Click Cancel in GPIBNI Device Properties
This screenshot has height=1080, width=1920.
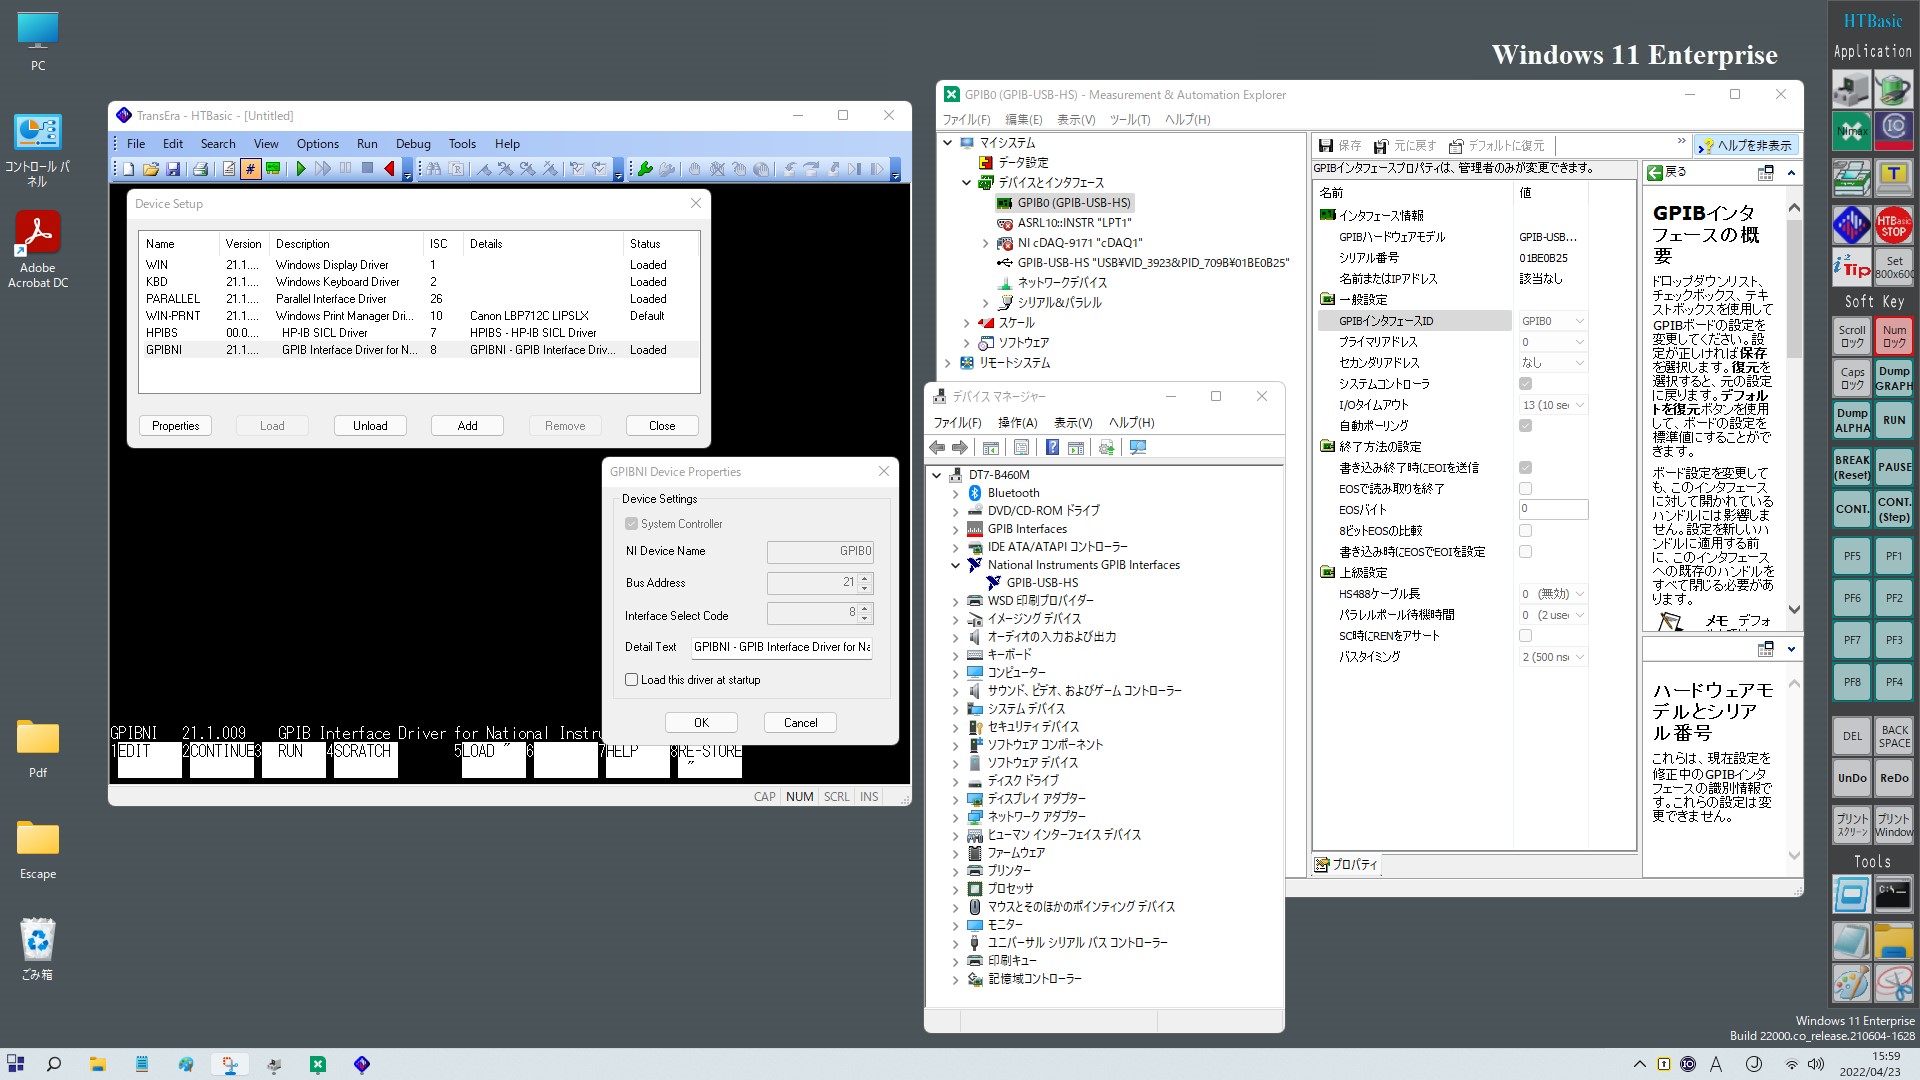(x=800, y=723)
